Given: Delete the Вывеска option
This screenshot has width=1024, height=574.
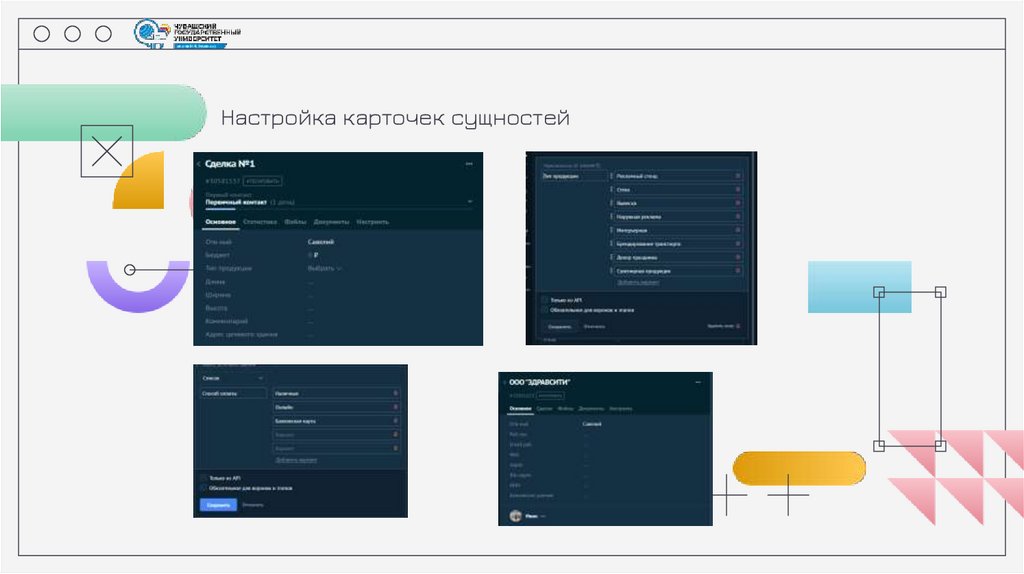Looking at the screenshot, I should [x=738, y=203].
